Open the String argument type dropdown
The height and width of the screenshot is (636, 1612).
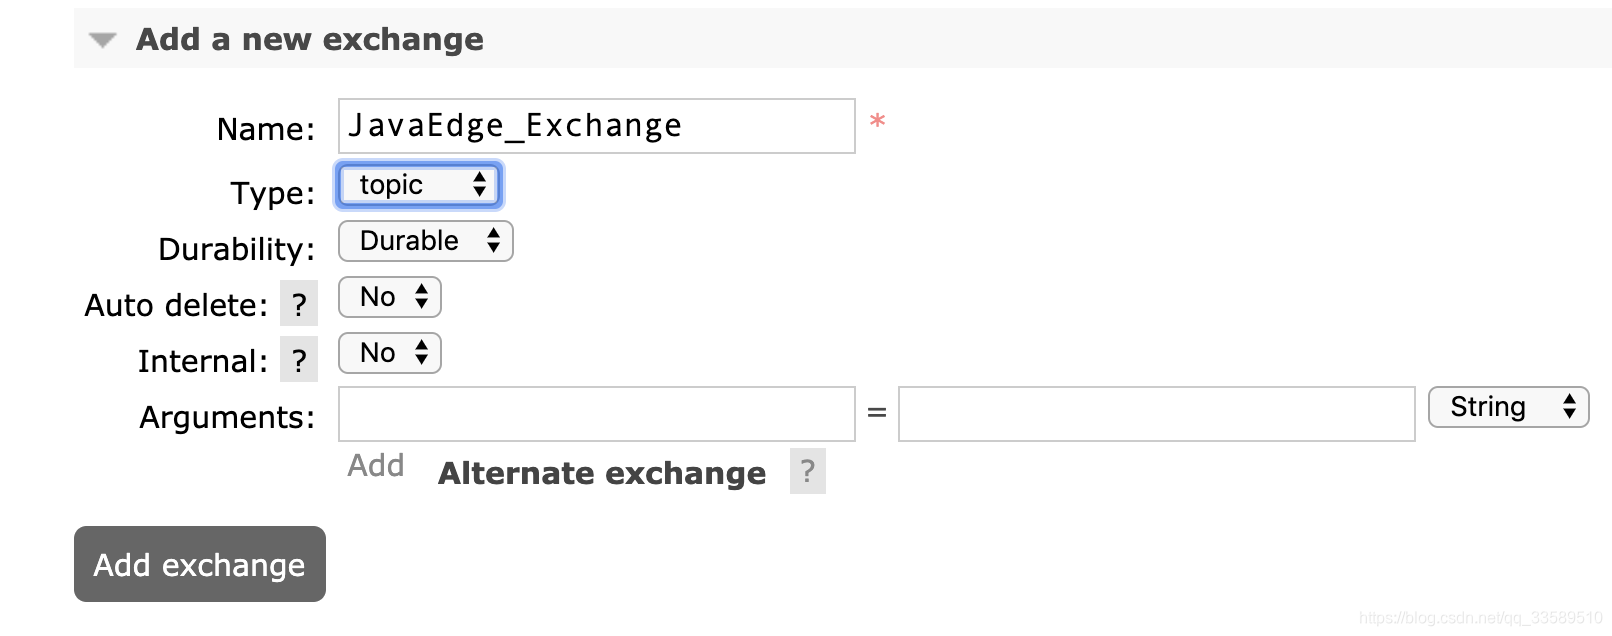coord(1509,407)
